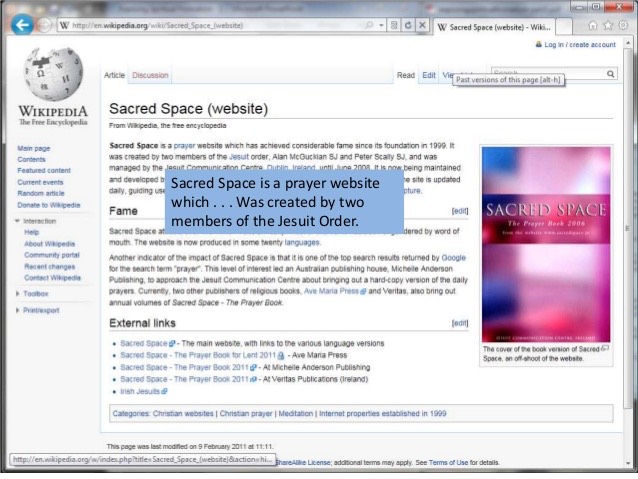
Task: Open the Ave Maria Press external link
Action: click(x=335, y=291)
